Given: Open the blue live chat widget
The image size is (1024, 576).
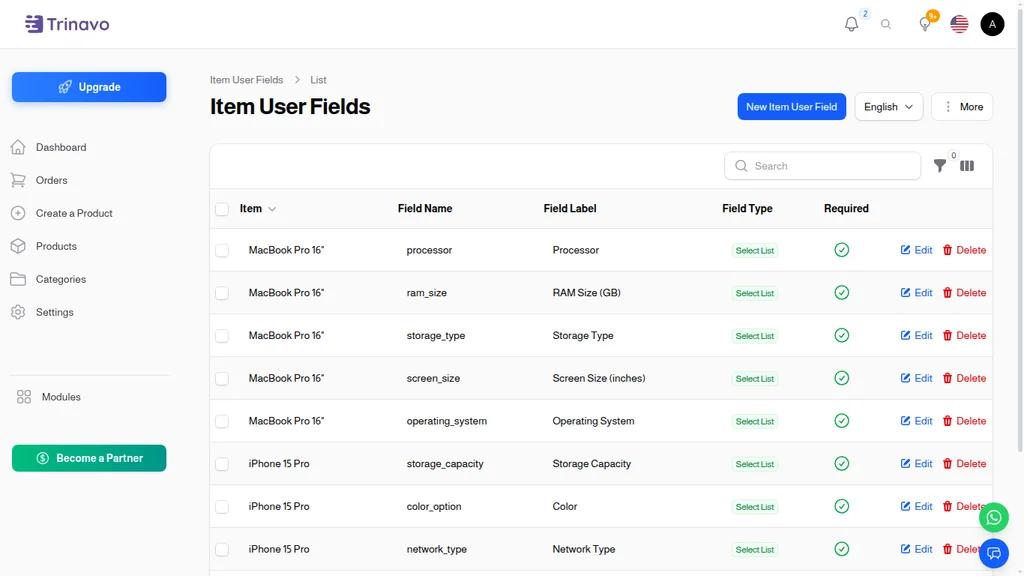Looking at the screenshot, I should [x=993, y=554].
